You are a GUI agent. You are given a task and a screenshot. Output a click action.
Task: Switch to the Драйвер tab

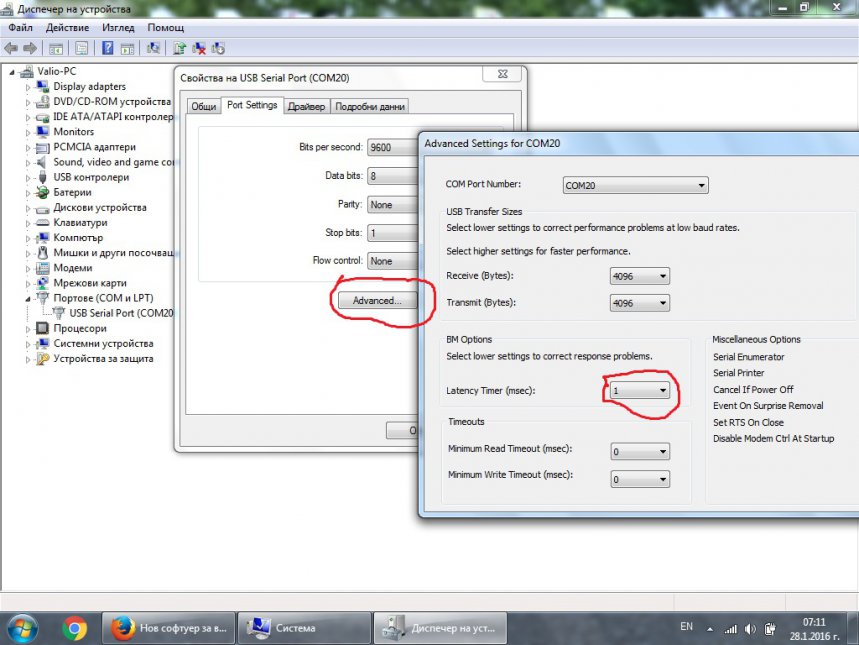pos(305,106)
